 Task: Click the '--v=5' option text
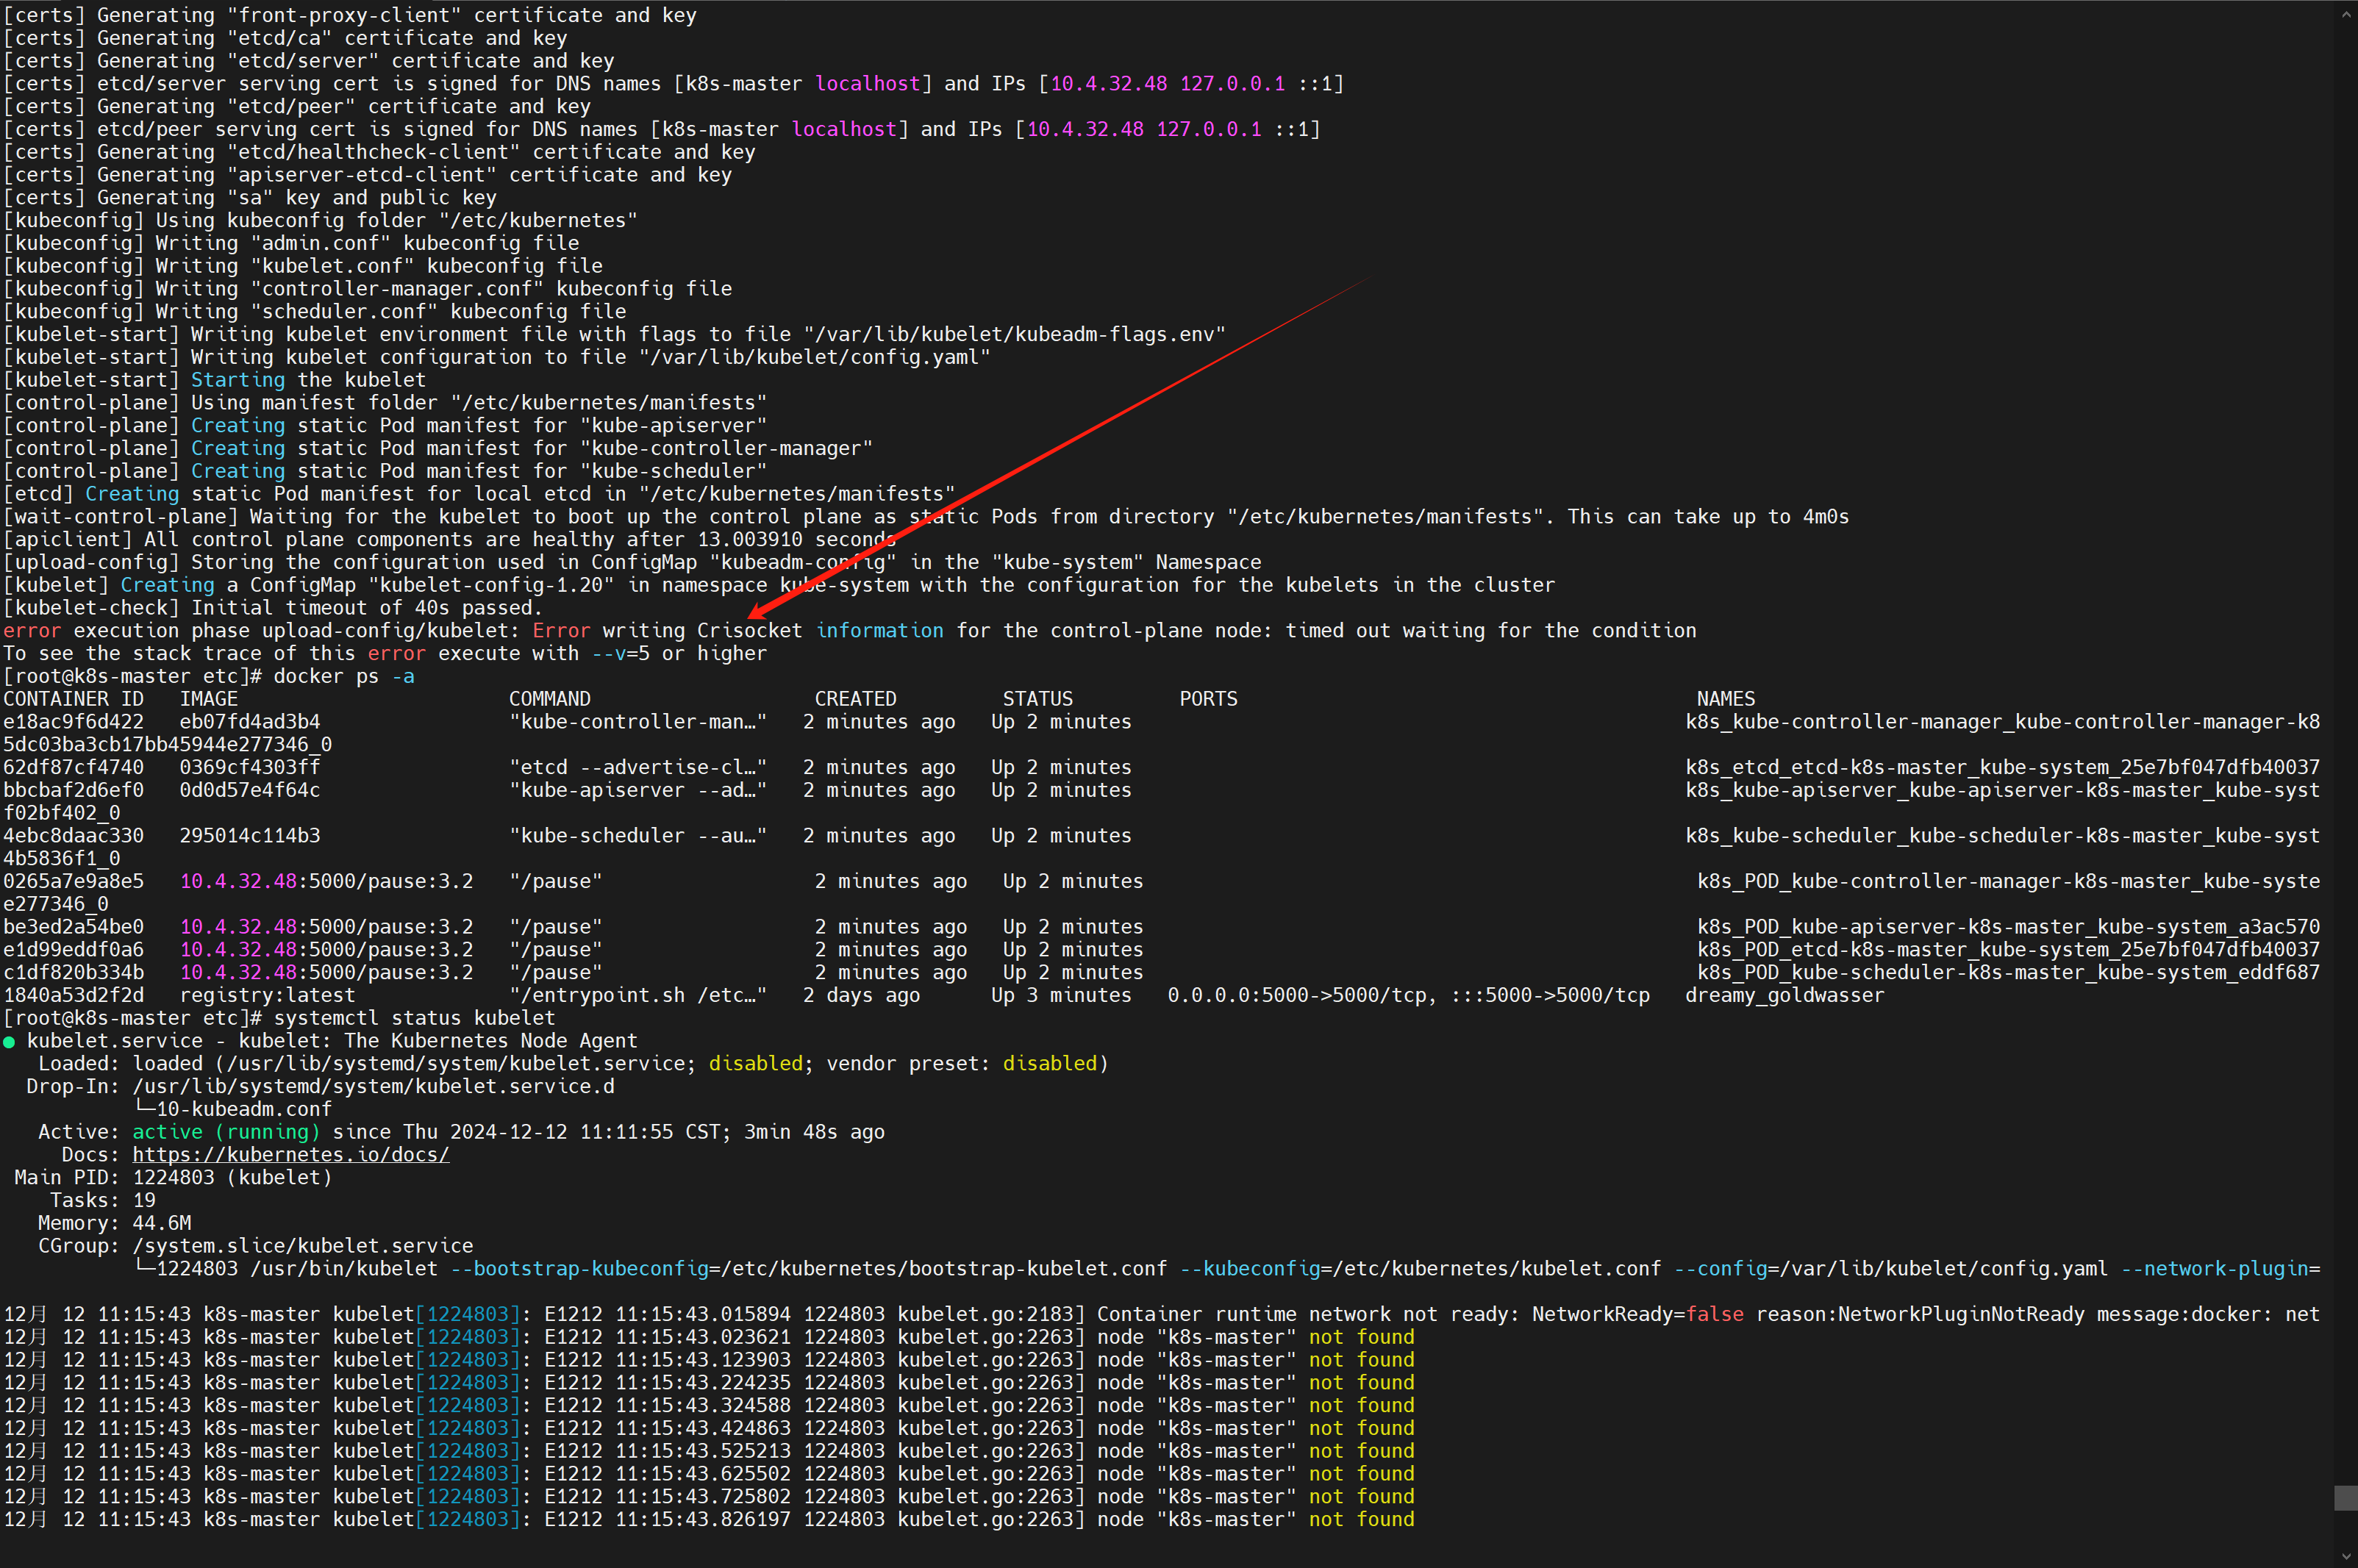[620, 654]
